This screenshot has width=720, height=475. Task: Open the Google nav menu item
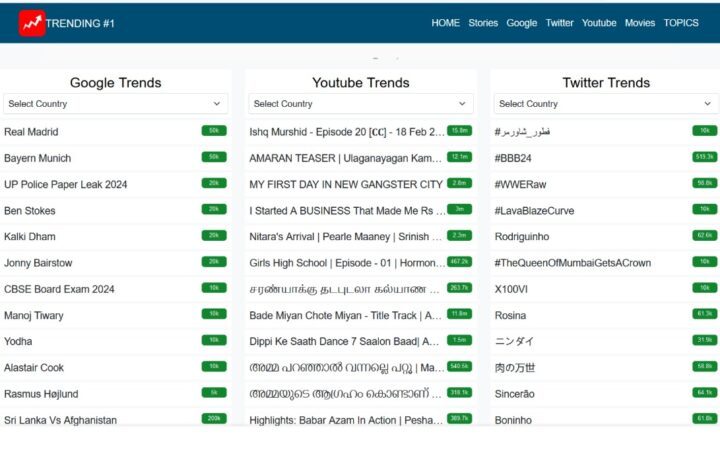pos(521,23)
